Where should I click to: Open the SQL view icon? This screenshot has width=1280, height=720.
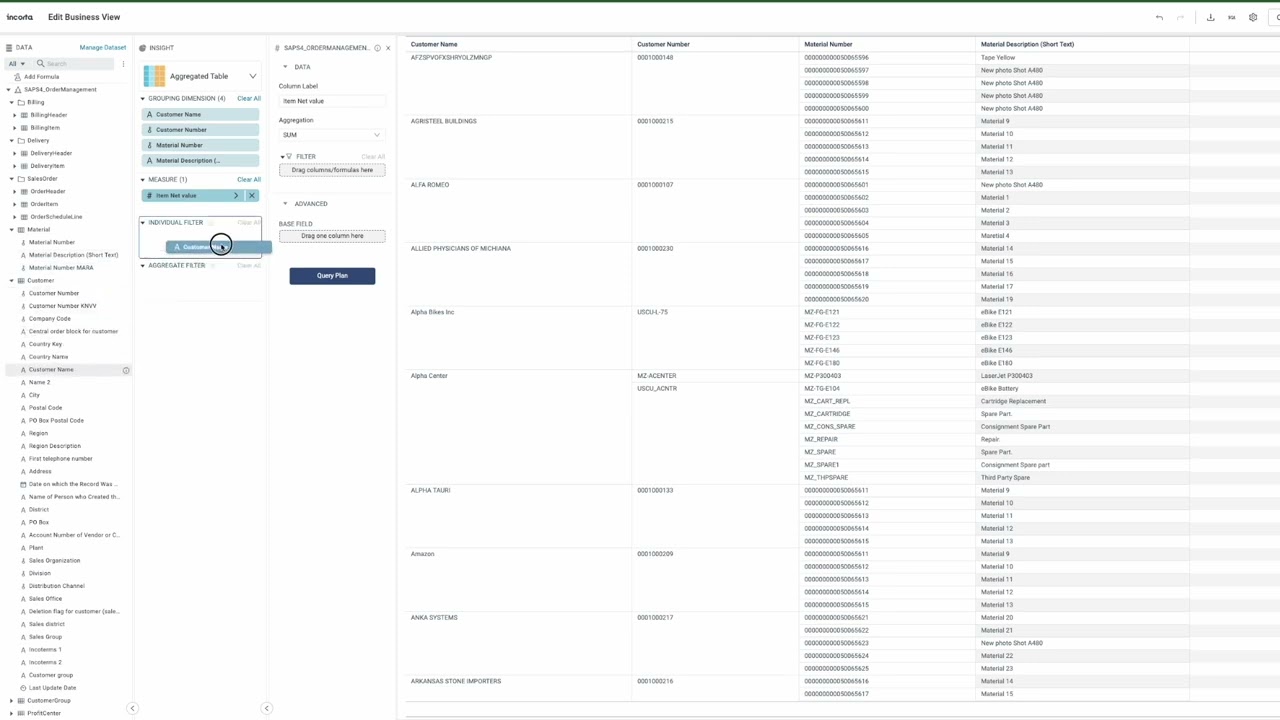(x=1231, y=17)
